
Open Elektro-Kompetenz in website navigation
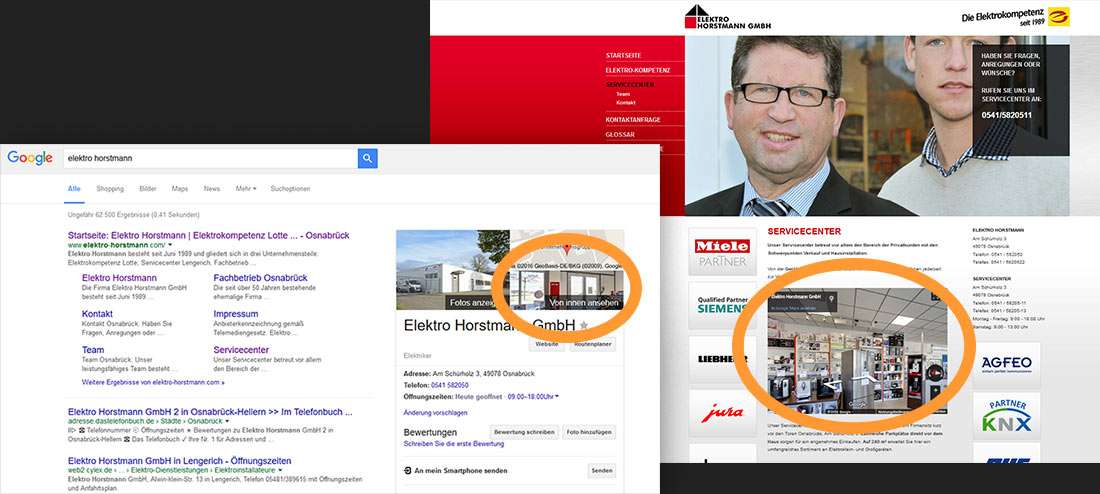click(x=638, y=70)
